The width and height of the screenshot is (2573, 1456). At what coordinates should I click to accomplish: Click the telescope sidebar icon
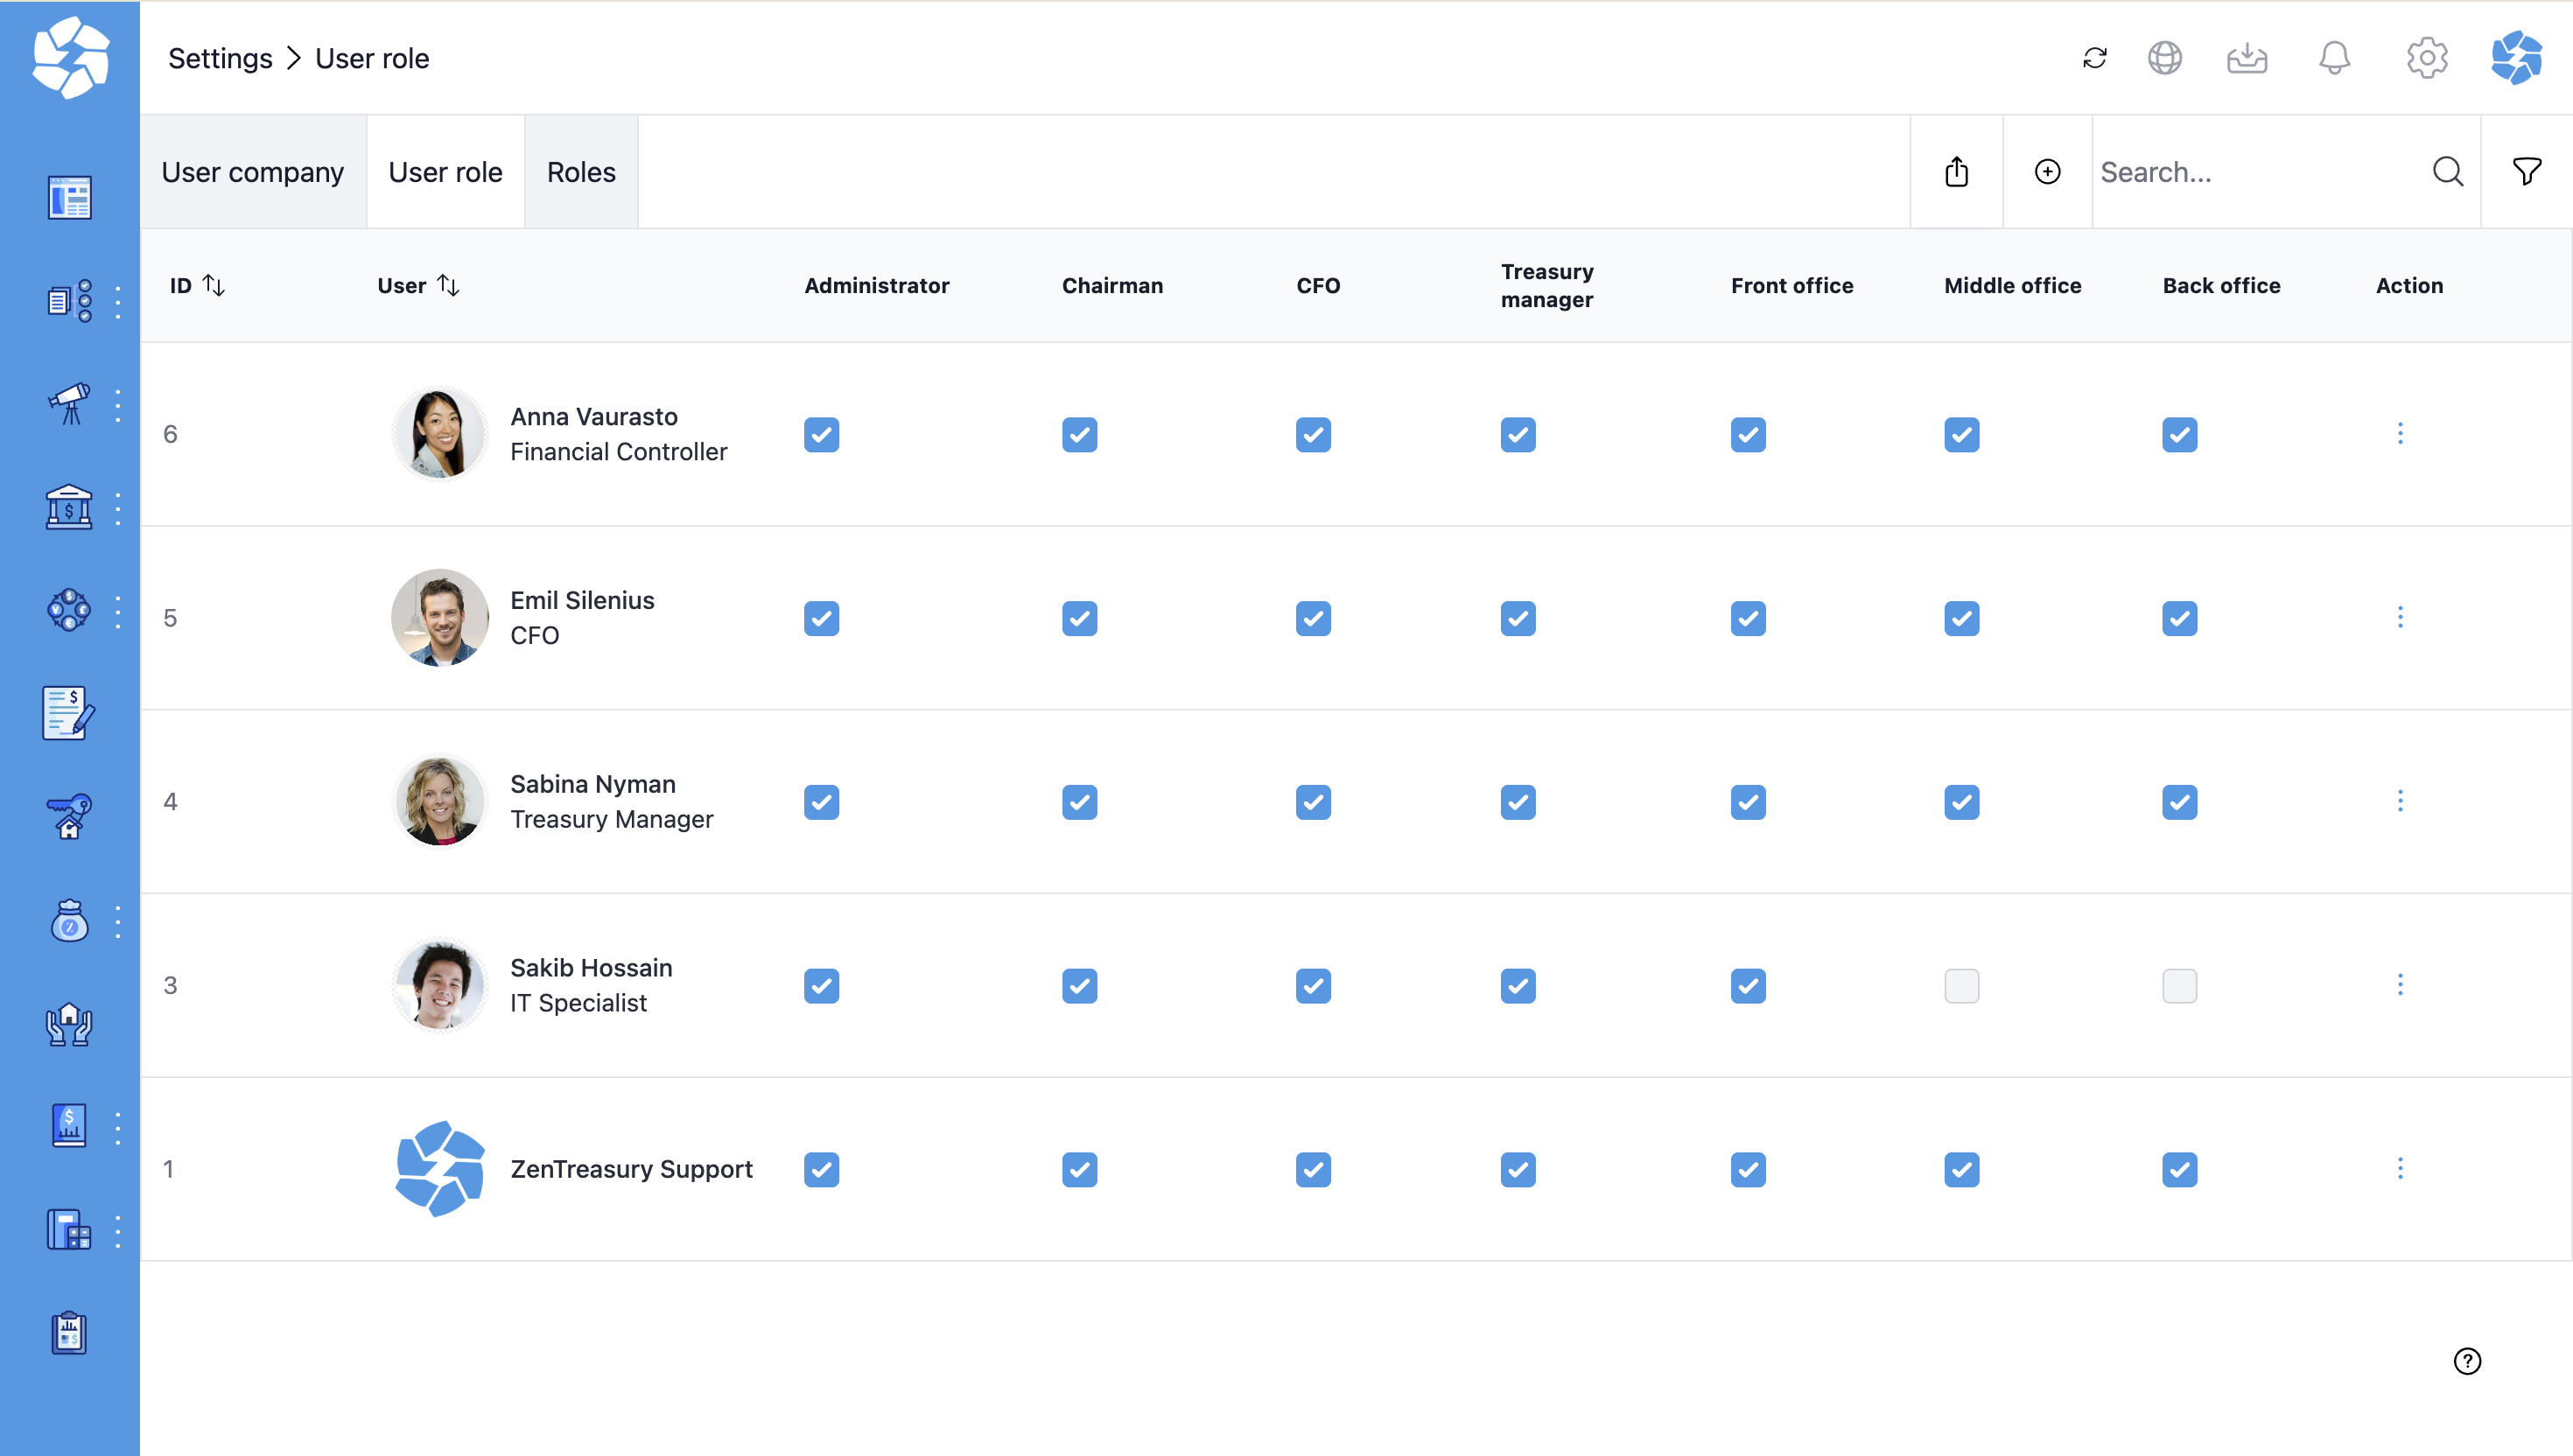pyautogui.click(x=69, y=404)
